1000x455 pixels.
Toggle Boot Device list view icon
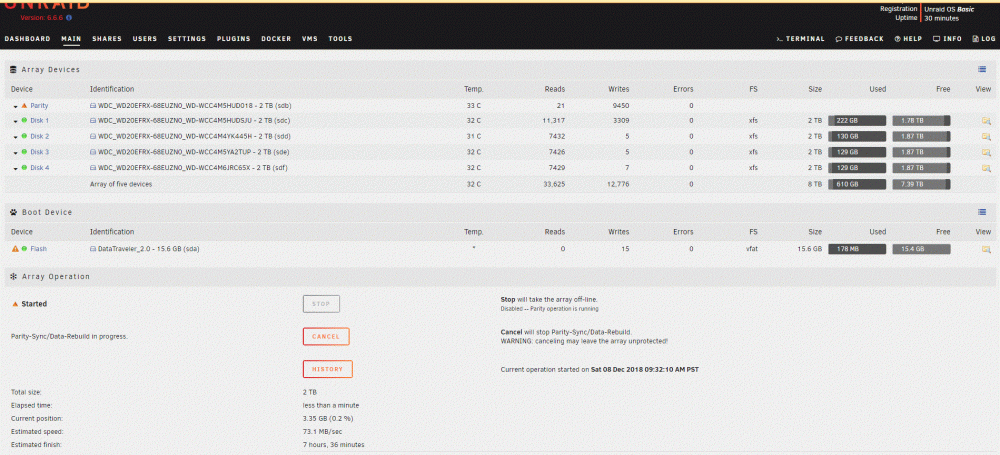click(982, 212)
